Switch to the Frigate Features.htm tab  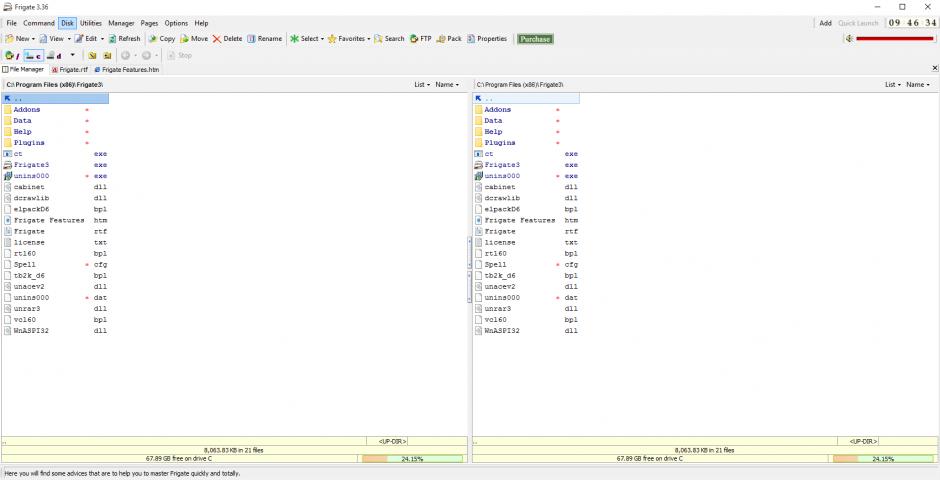[126, 70]
